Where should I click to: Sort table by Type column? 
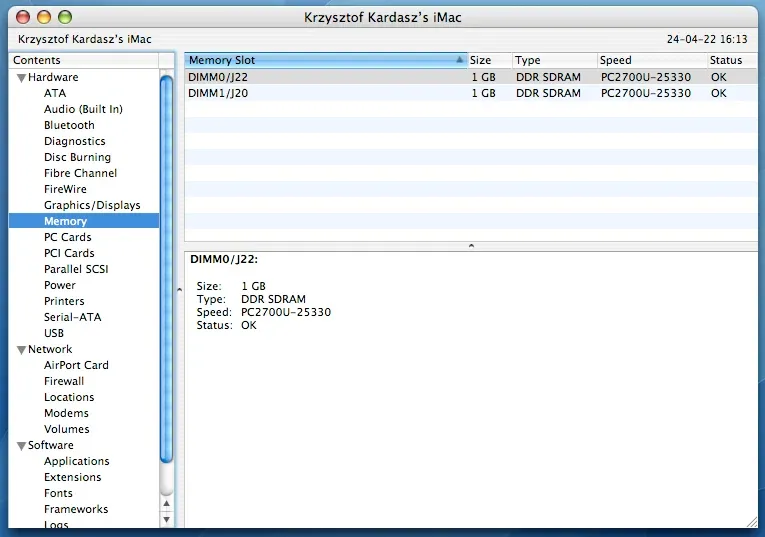554,60
